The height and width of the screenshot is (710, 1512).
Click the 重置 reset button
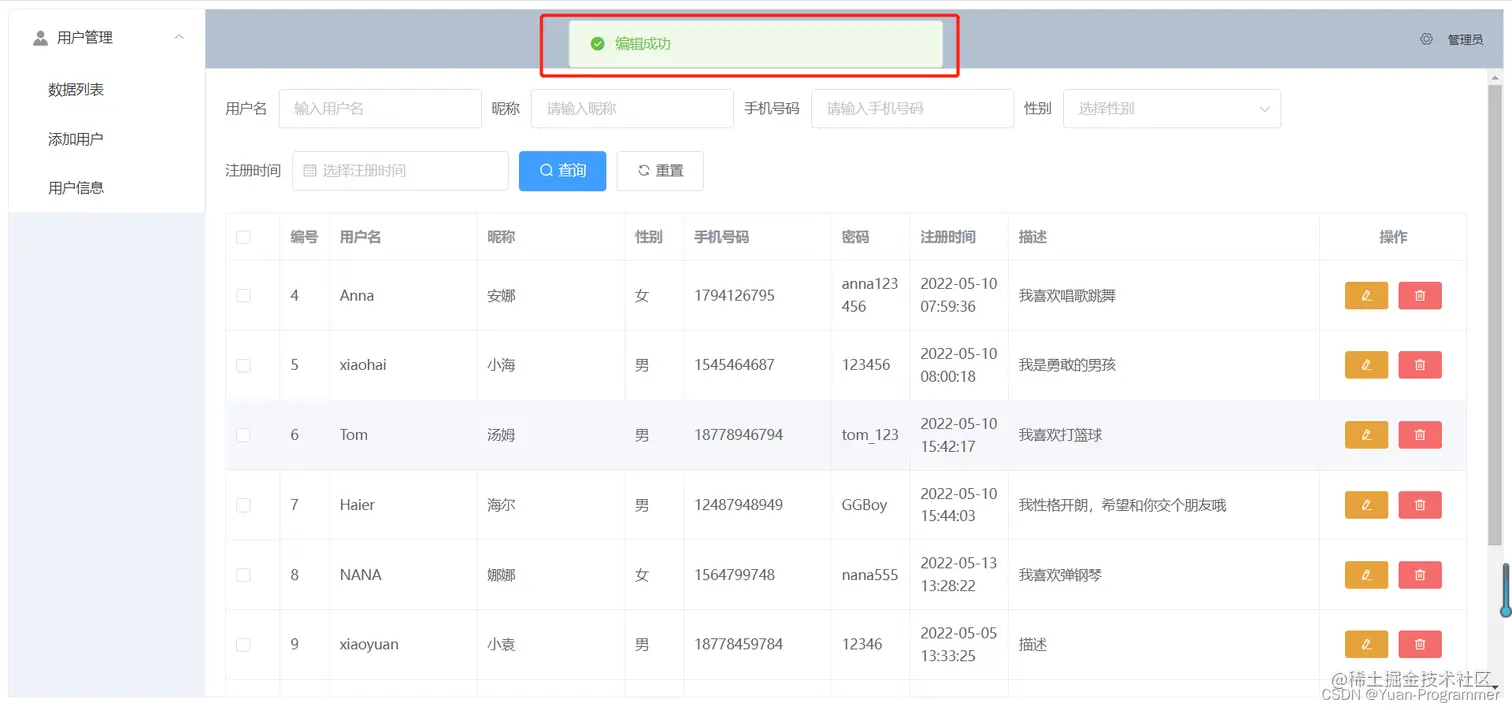660,171
